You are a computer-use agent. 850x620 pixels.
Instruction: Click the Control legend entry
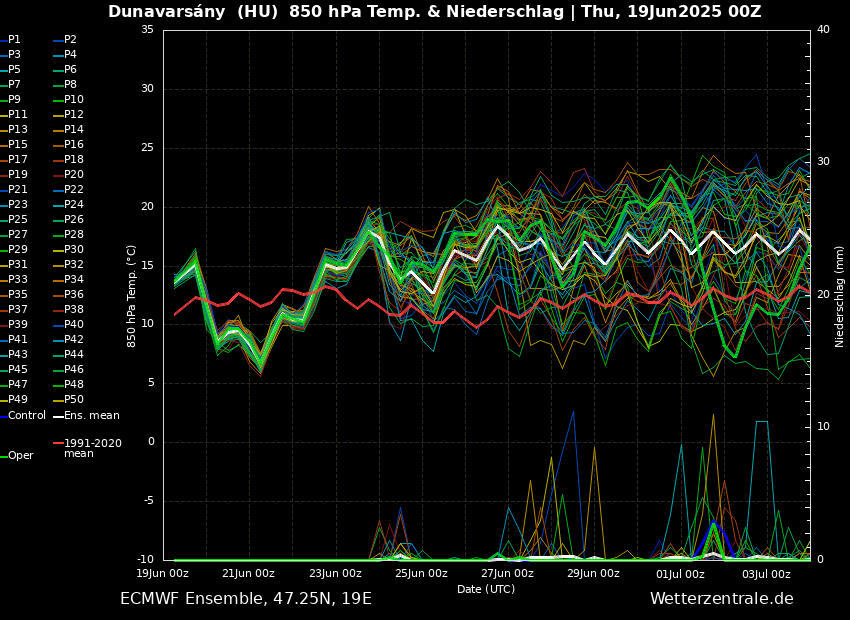pos(27,416)
